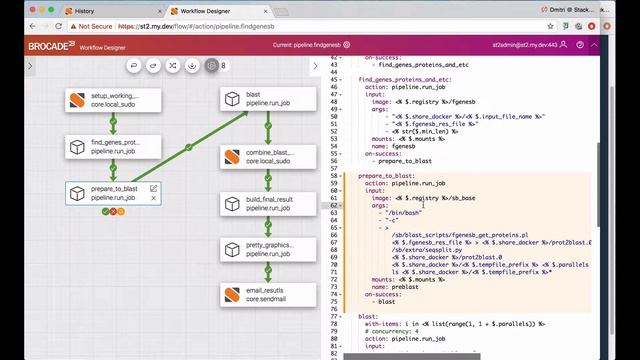Image resolution: width=640 pixels, height=360 pixels.
Task: Fold the prepare_to_blast block at line 58
Action: click(340, 176)
